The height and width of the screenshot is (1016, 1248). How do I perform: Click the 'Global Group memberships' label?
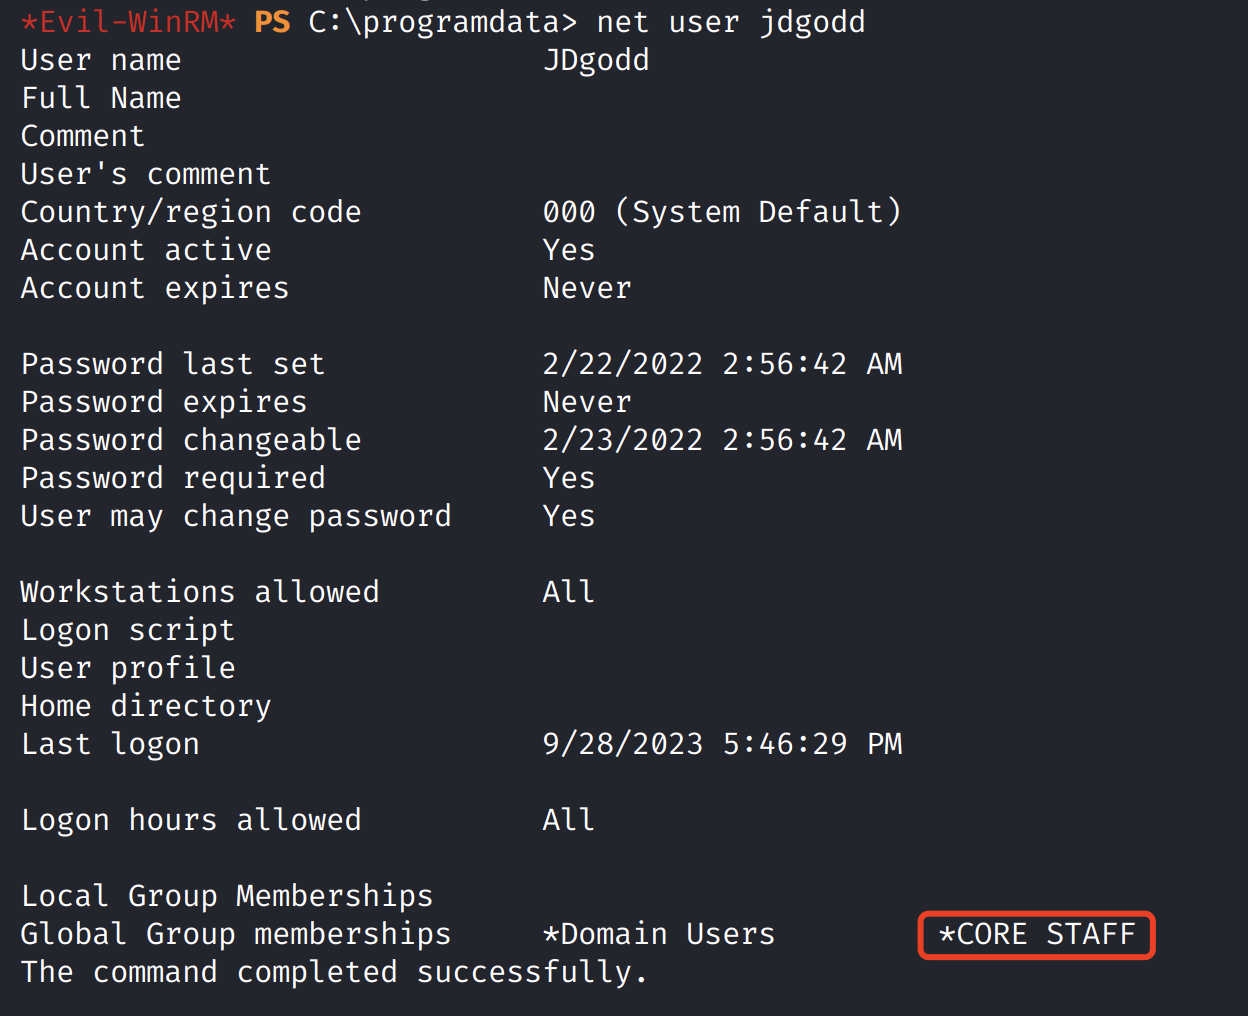[x=236, y=934]
